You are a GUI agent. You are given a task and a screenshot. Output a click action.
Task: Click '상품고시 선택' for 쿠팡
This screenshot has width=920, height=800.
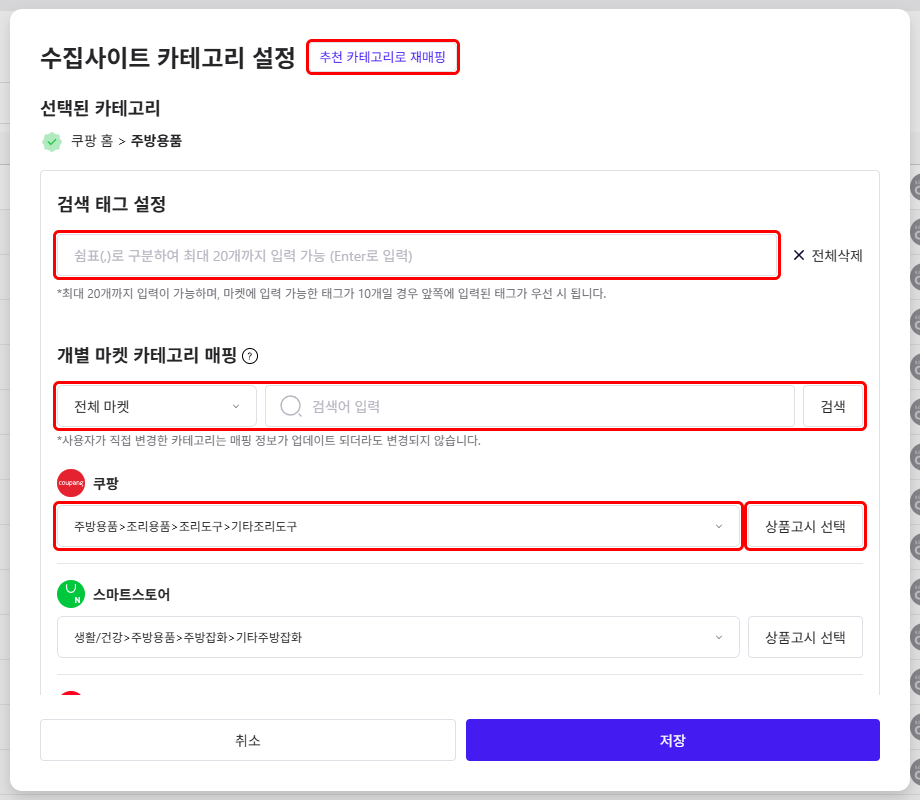tap(805, 526)
